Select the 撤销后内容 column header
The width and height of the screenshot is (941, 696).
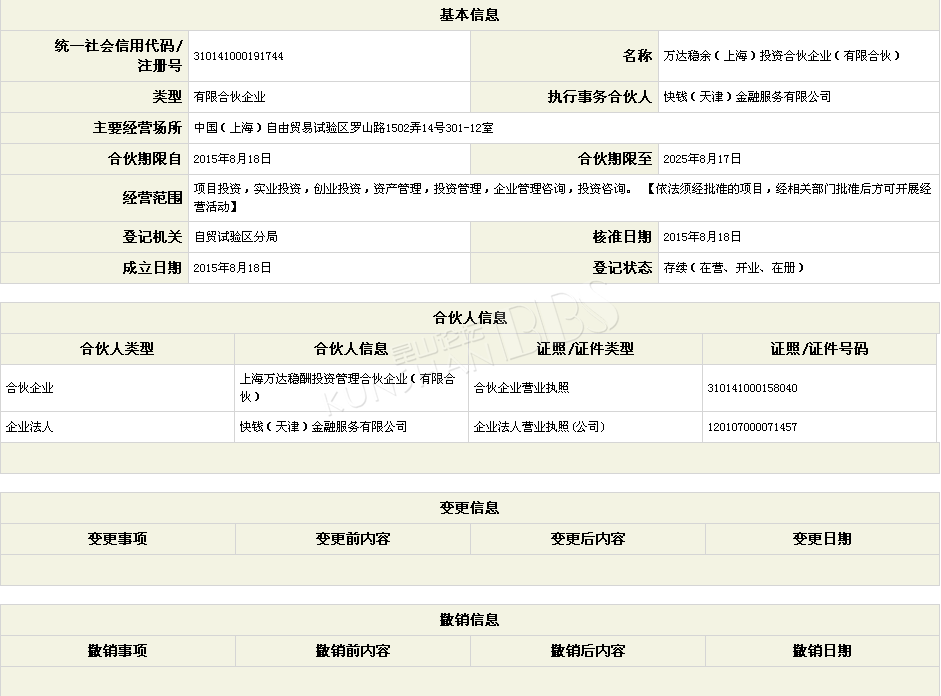point(588,651)
